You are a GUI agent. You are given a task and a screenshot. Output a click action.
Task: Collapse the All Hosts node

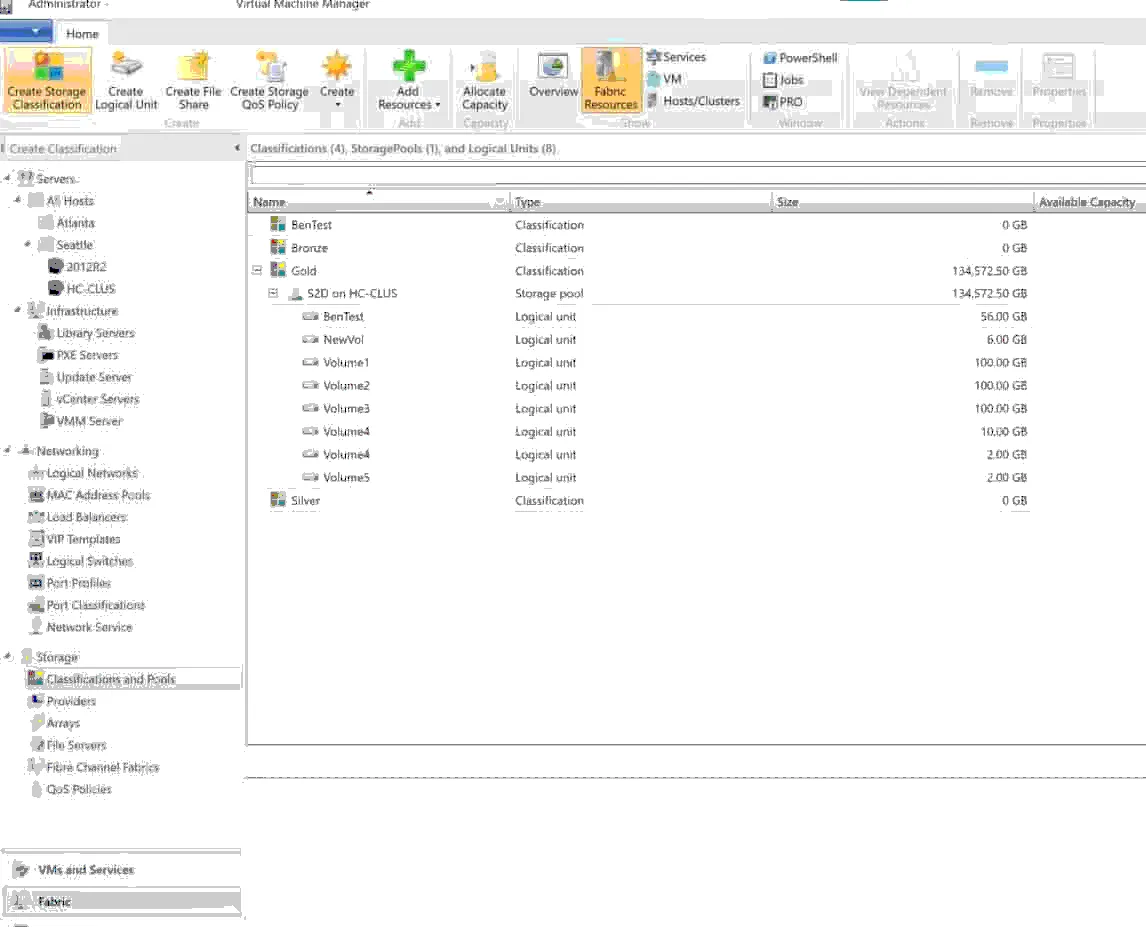click(x=18, y=200)
